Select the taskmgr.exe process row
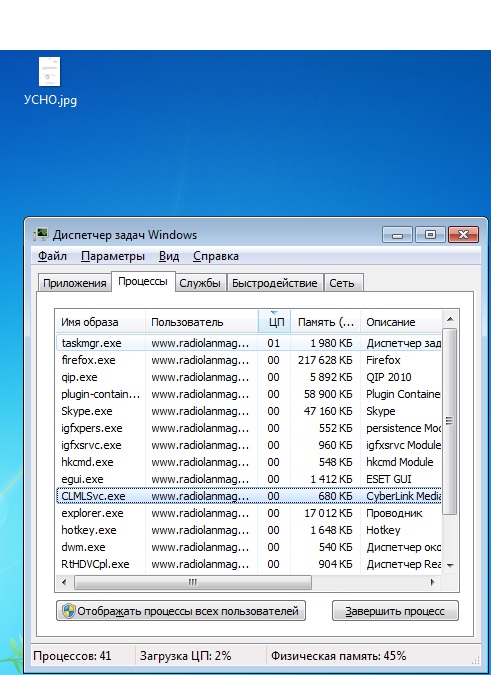Image resolution: width=491 pixels, height=675 pixels. point(249,343)
